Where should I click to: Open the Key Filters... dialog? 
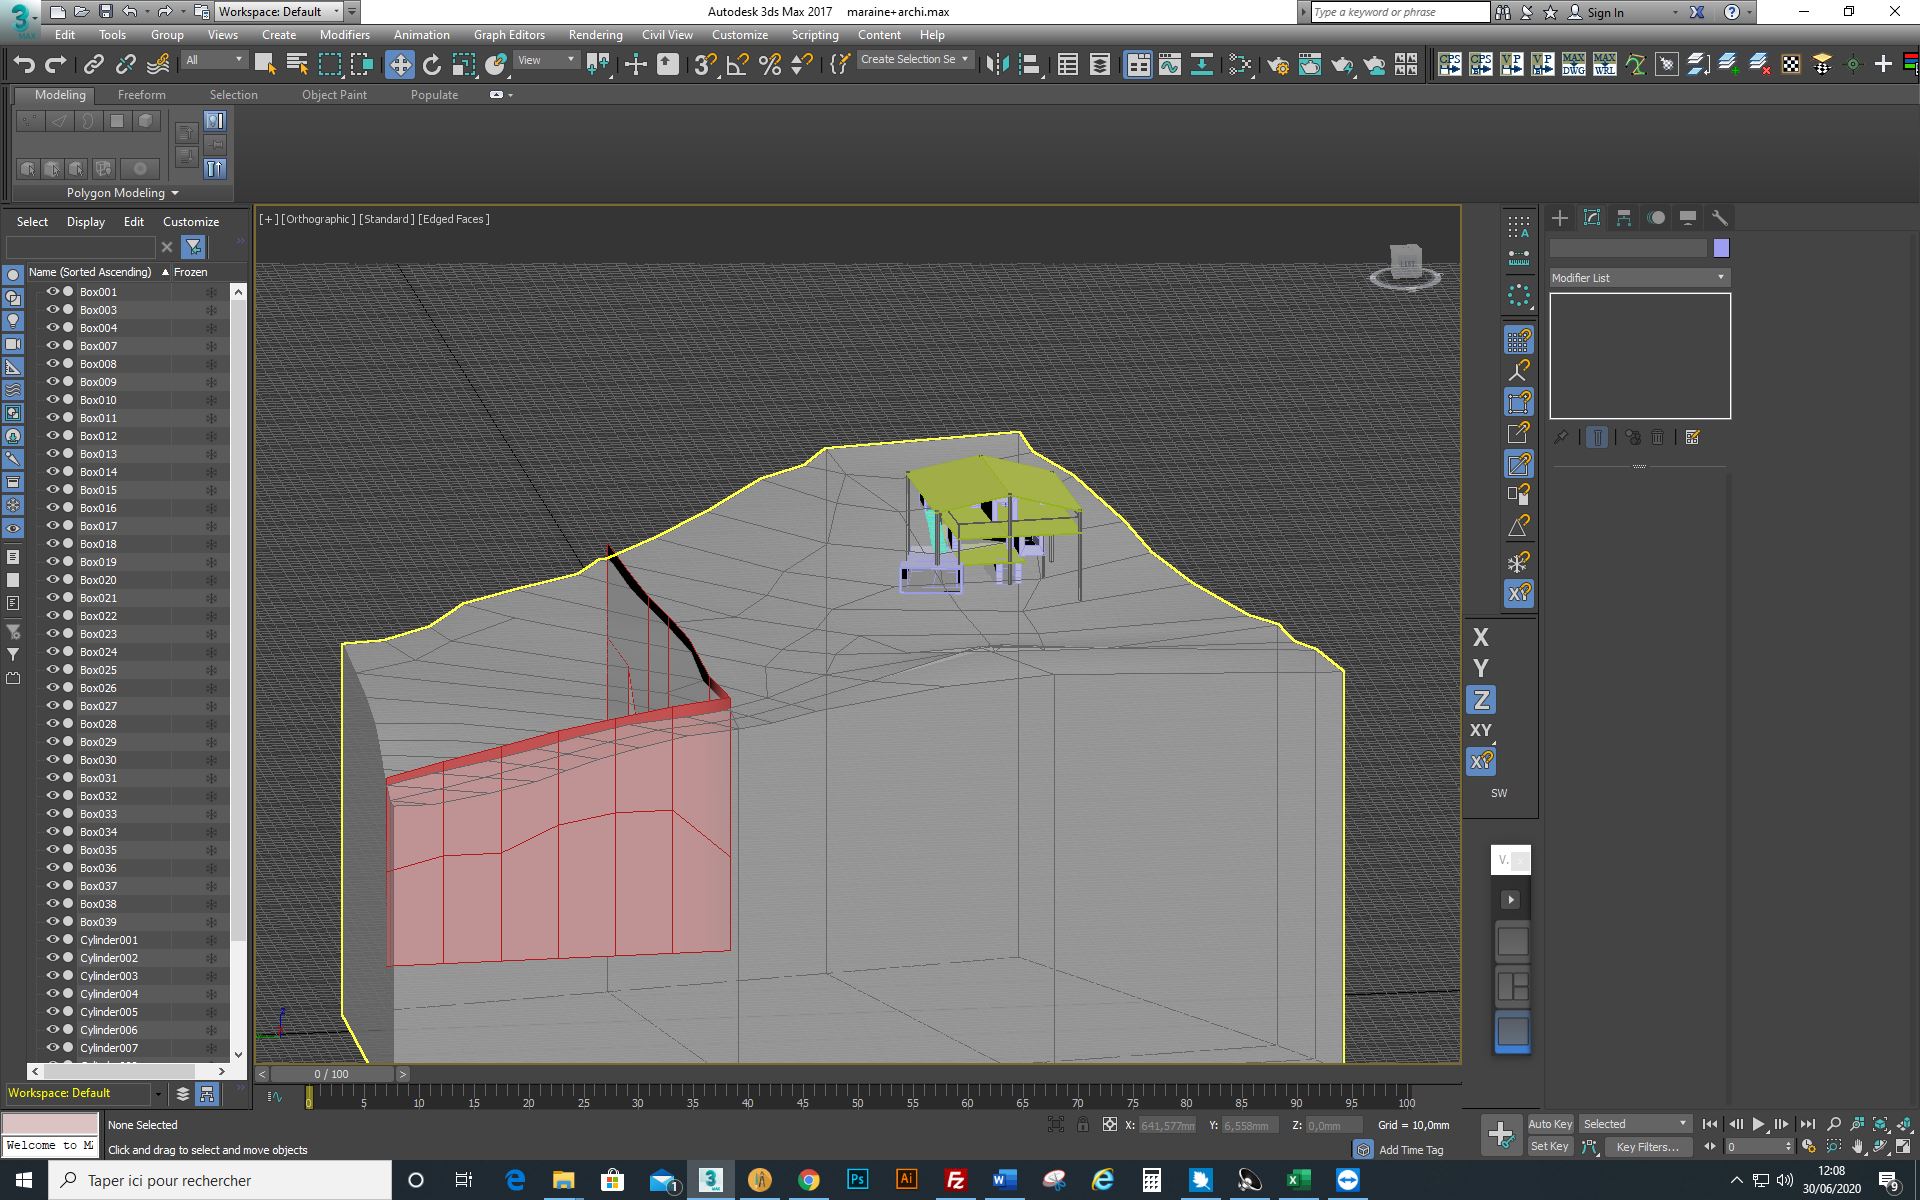click(x=1647, y=1147)
